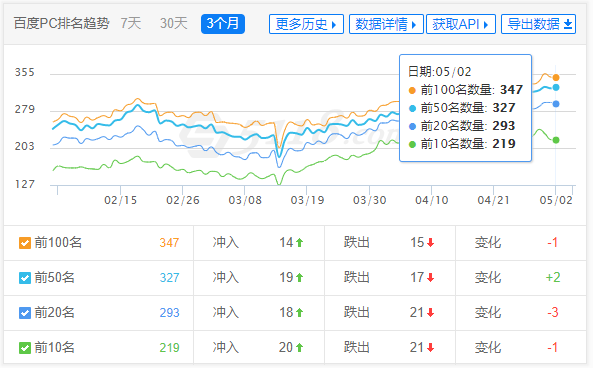This screenshot has width=593, height=368.
Task: Click the 03/19 date label on axis
Action: [x=307, y=200]
